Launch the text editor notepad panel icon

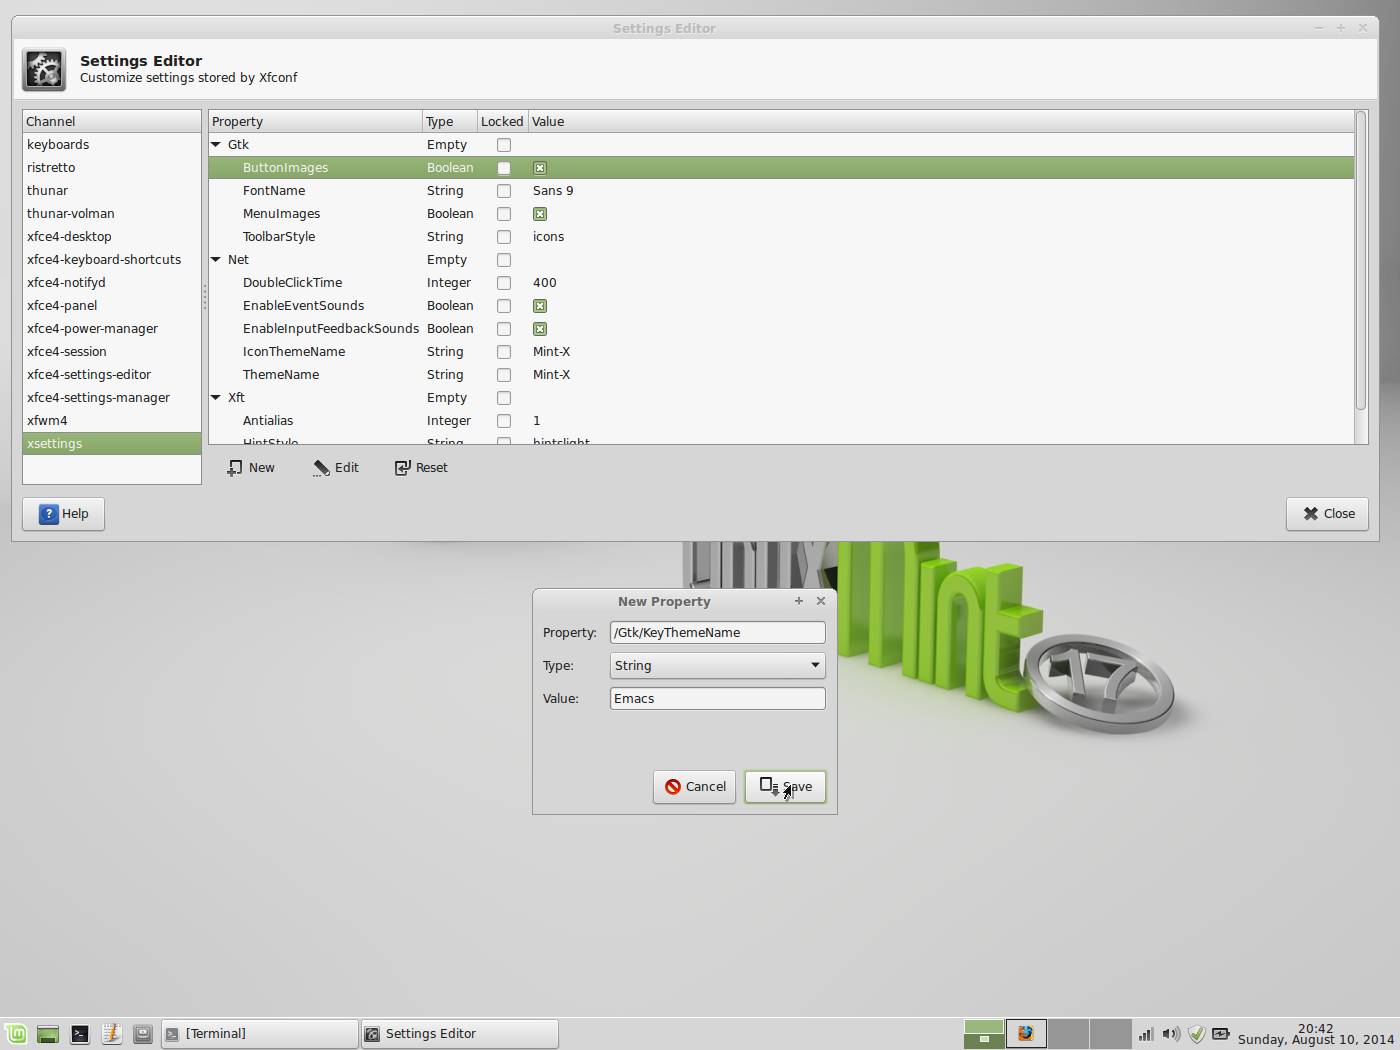click(x=112, y=1034)
